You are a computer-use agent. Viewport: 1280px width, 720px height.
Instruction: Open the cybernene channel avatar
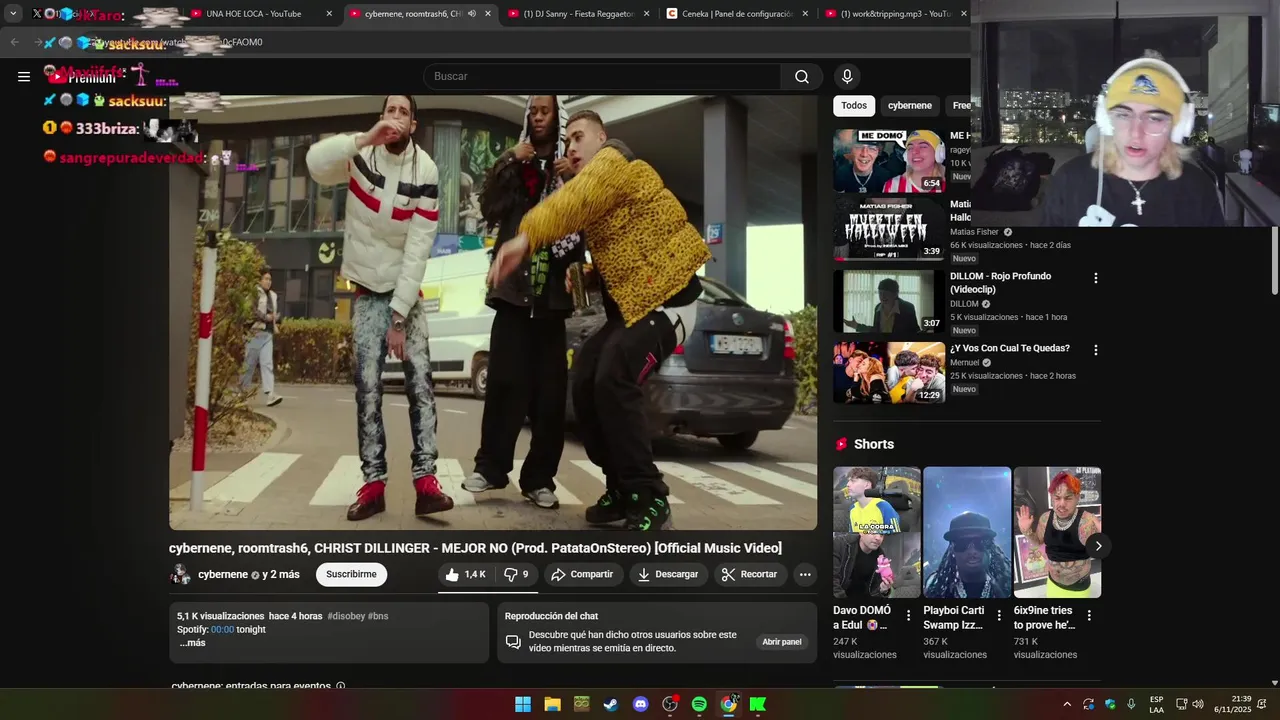tap(180, 574)
